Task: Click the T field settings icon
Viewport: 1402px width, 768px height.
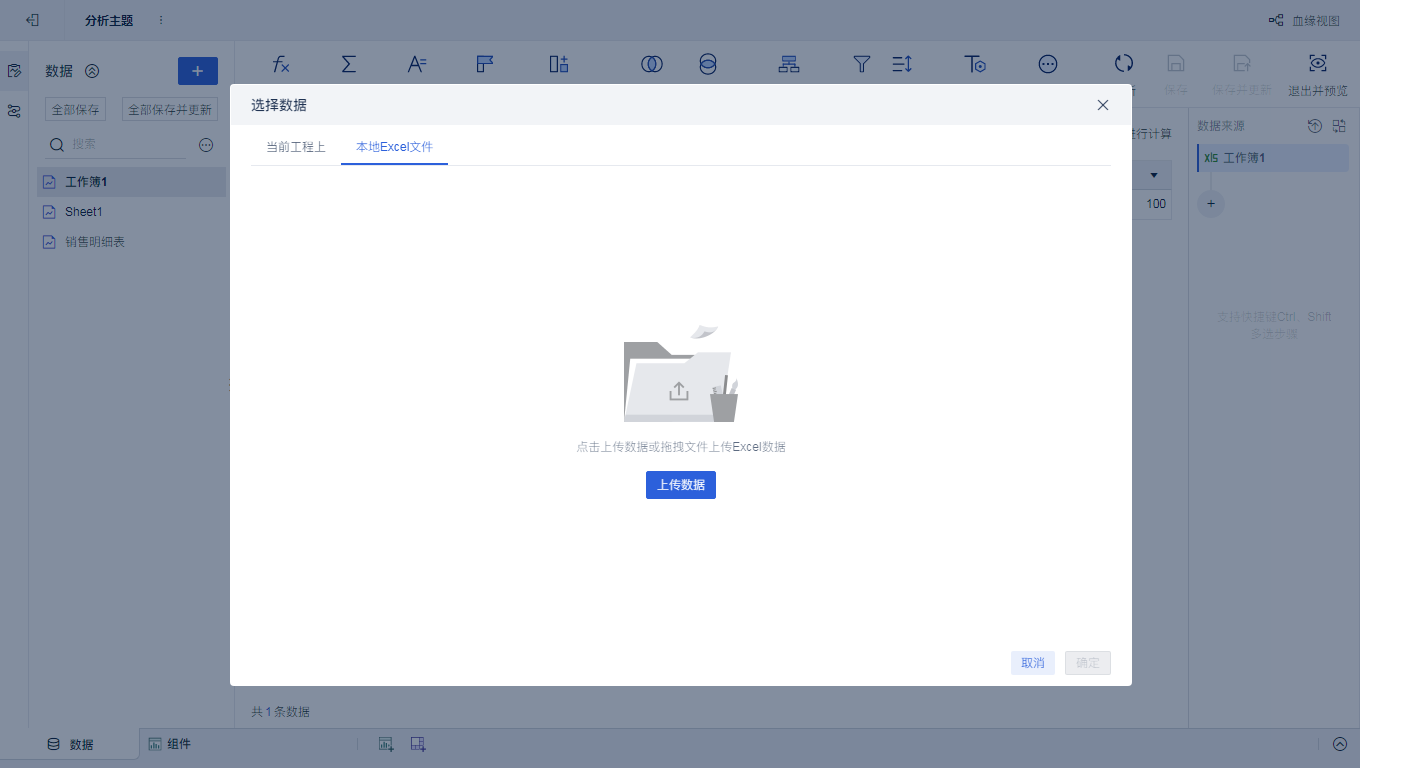Action: [975, 64]
